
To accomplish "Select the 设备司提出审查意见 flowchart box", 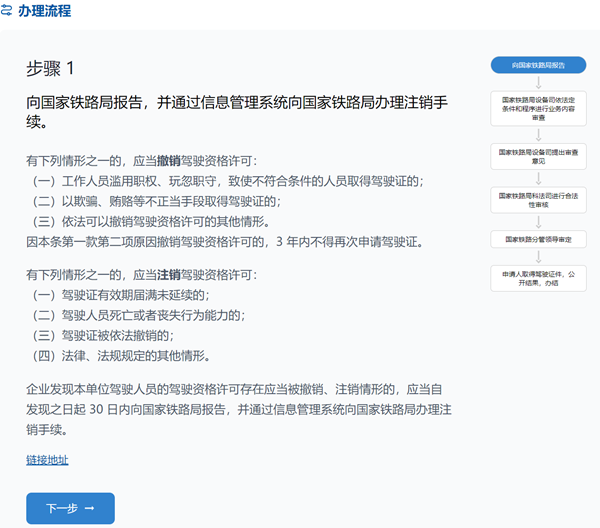I will click(x=538, y=155).
